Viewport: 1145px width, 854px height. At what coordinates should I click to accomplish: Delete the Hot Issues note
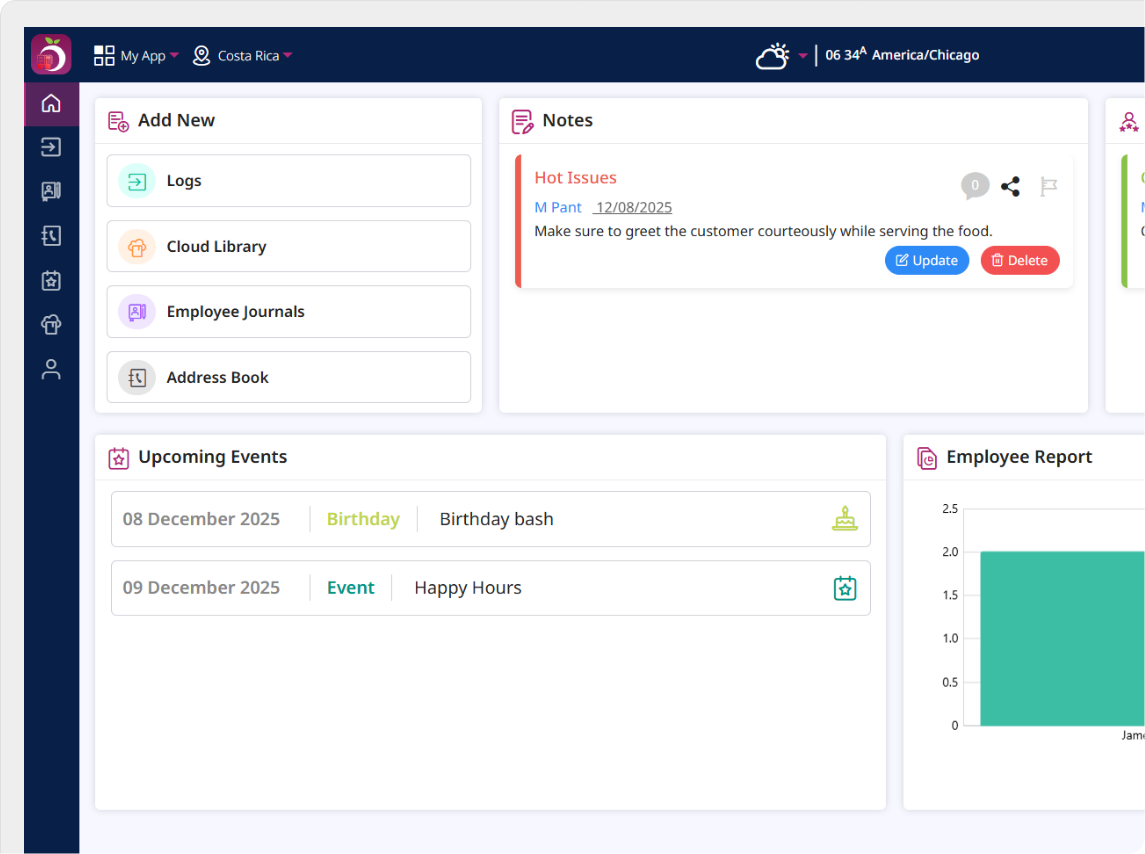[1019, 260]
